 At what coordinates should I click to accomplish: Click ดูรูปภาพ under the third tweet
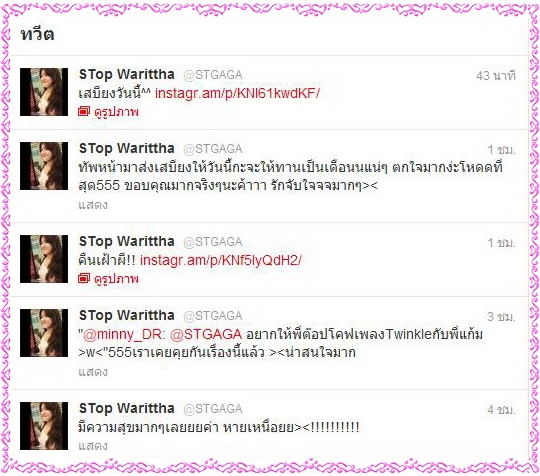tap(116, 279)
